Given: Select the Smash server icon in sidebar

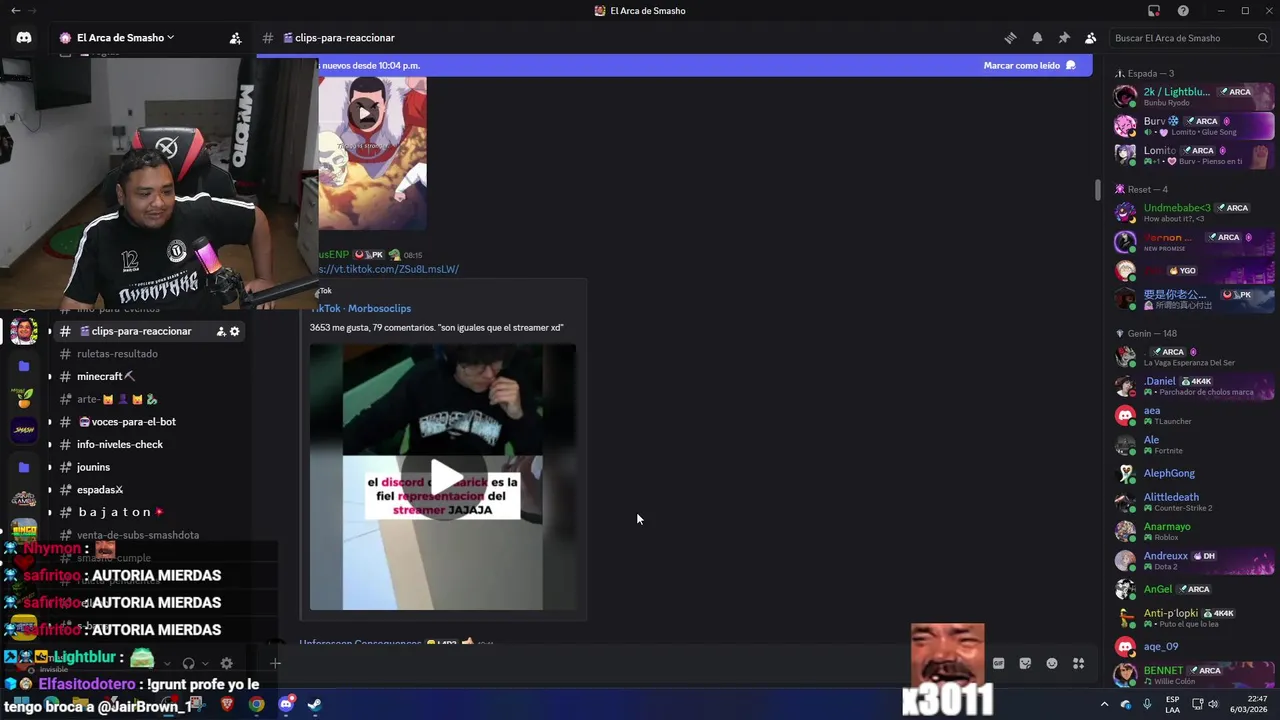Looking at the screenshot, I should [24, 430].
